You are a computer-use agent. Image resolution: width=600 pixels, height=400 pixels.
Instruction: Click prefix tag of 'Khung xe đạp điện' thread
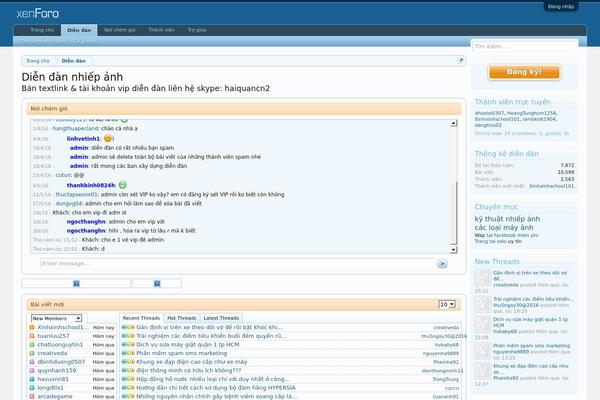coord(128,362)
